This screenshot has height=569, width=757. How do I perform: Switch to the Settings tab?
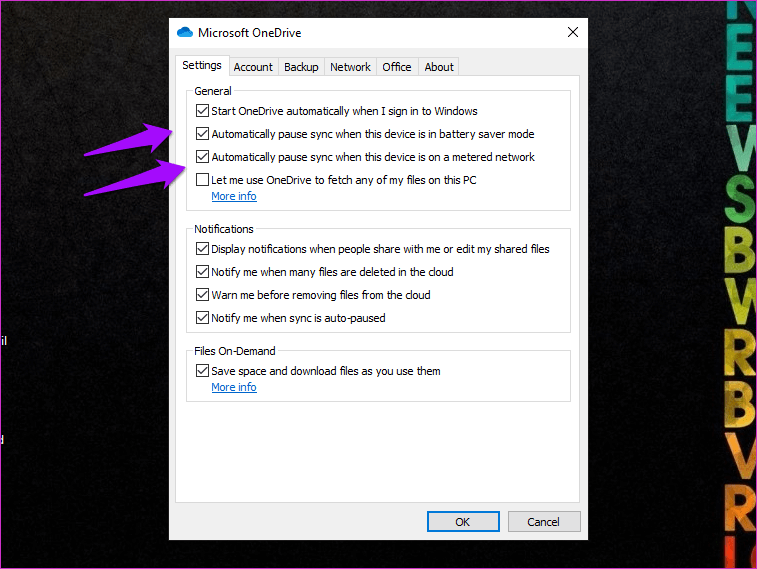point(202,65)
